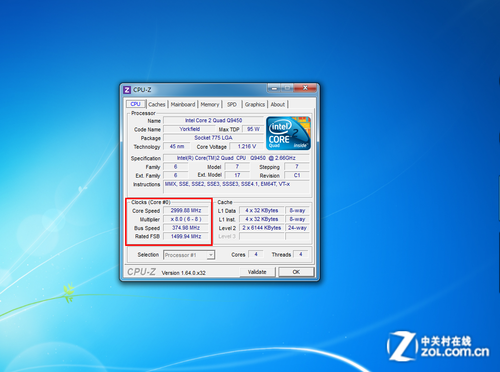Click the specification field with '2.66GHz'
Screen dimensions: 500x372
tap(236, 158)
